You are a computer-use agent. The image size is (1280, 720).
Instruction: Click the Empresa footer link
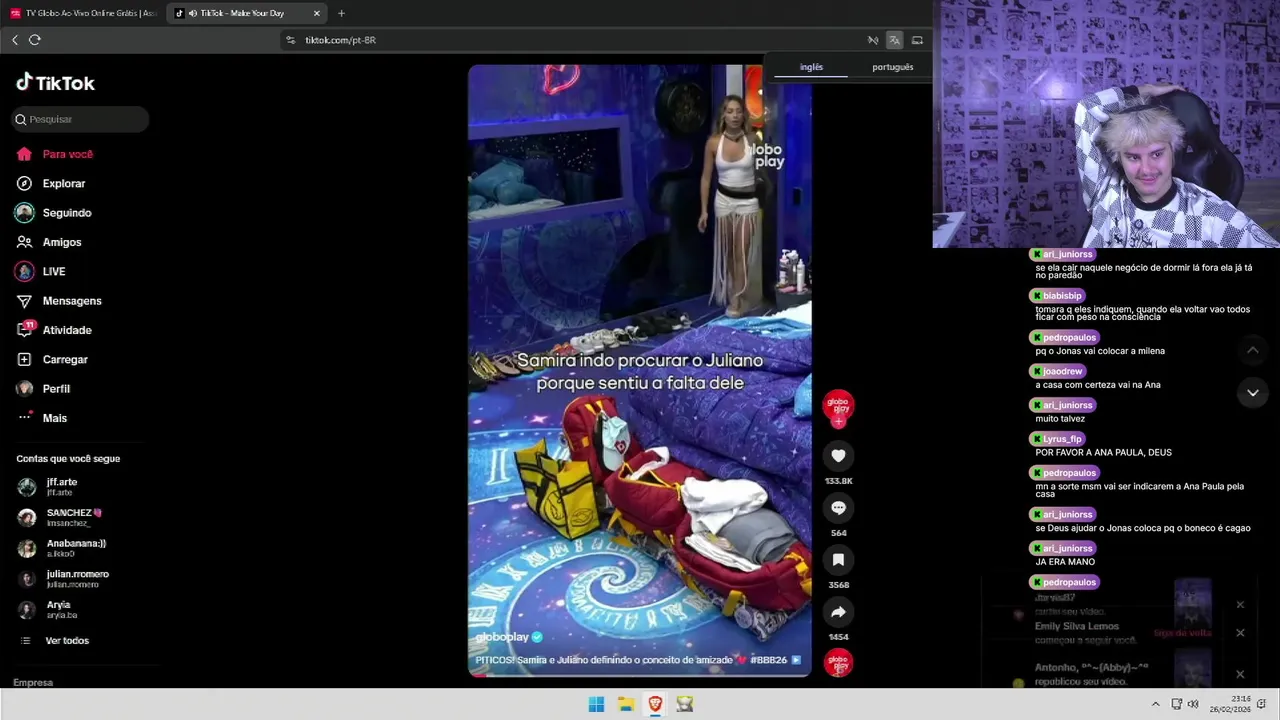(x=33, y=683)
